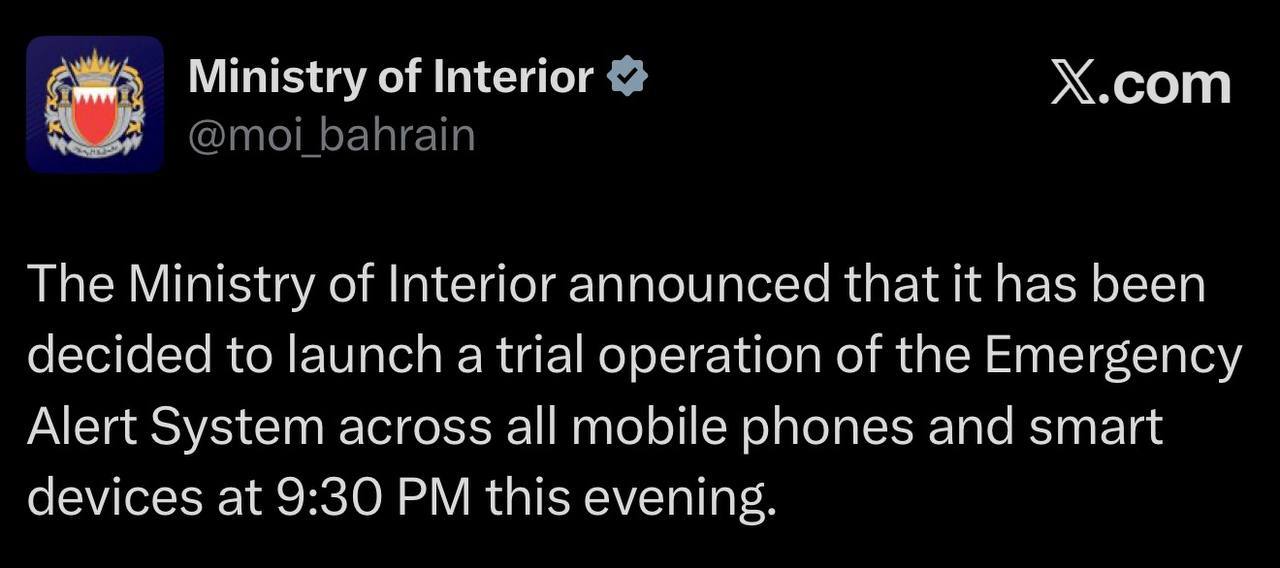The height and width of the screenshot is (568, 1280).
Task: Open the Ministry of Interior profile avatar
Action: [95, 105]
